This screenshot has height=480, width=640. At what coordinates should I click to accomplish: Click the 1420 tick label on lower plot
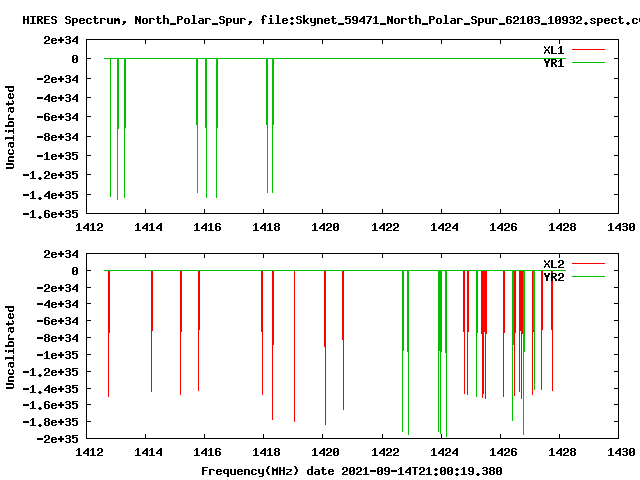tap(325, 452)
